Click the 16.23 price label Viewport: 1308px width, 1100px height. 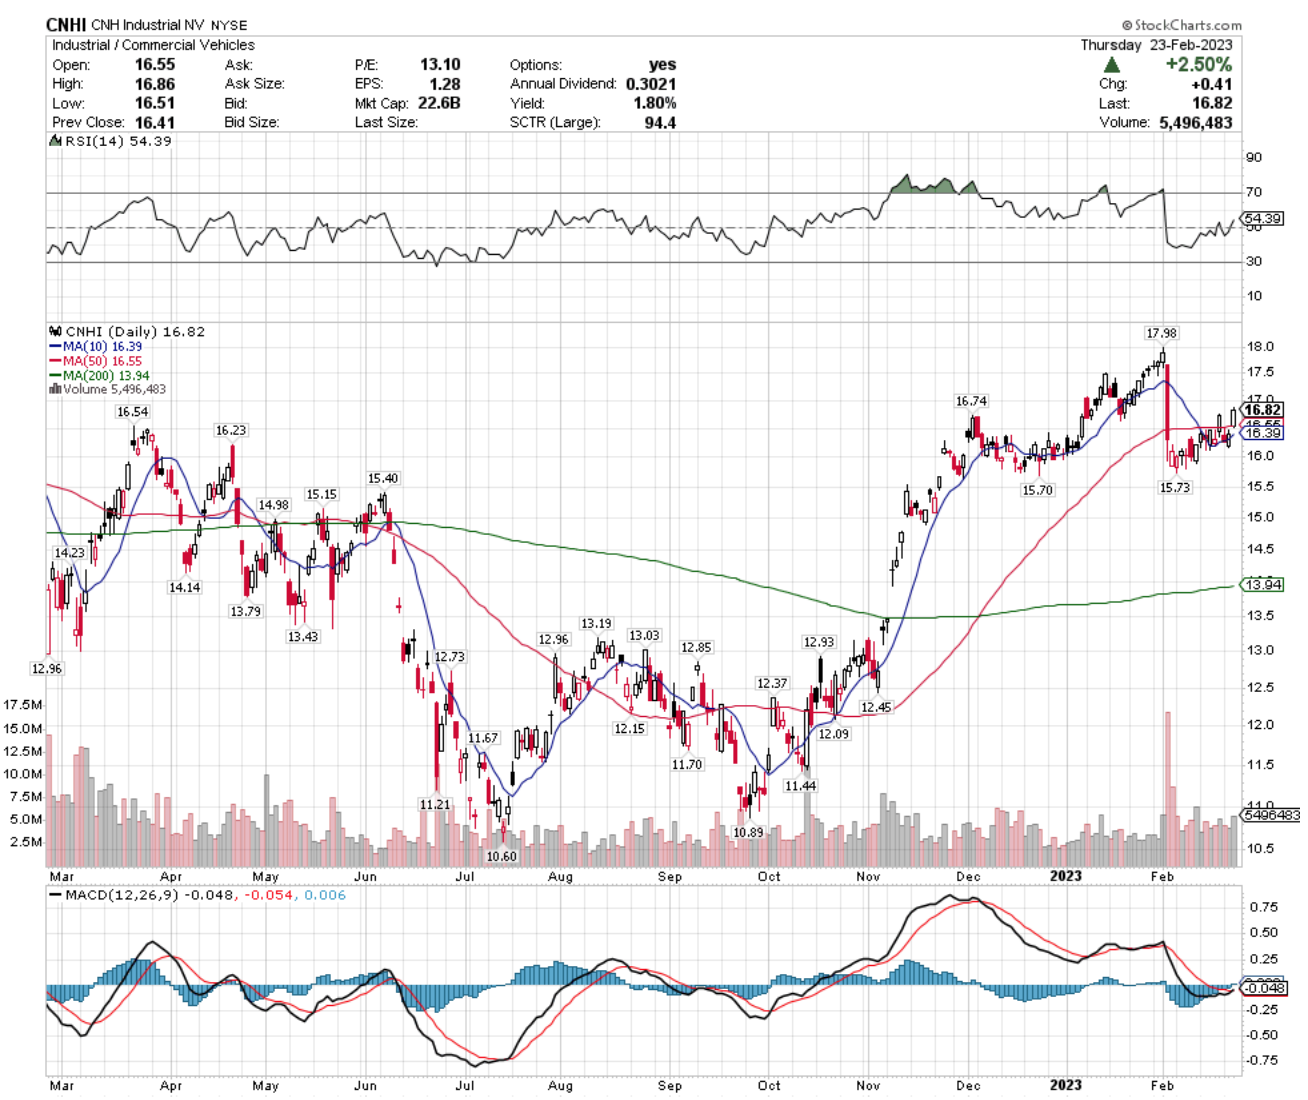(x=230, y=430)
